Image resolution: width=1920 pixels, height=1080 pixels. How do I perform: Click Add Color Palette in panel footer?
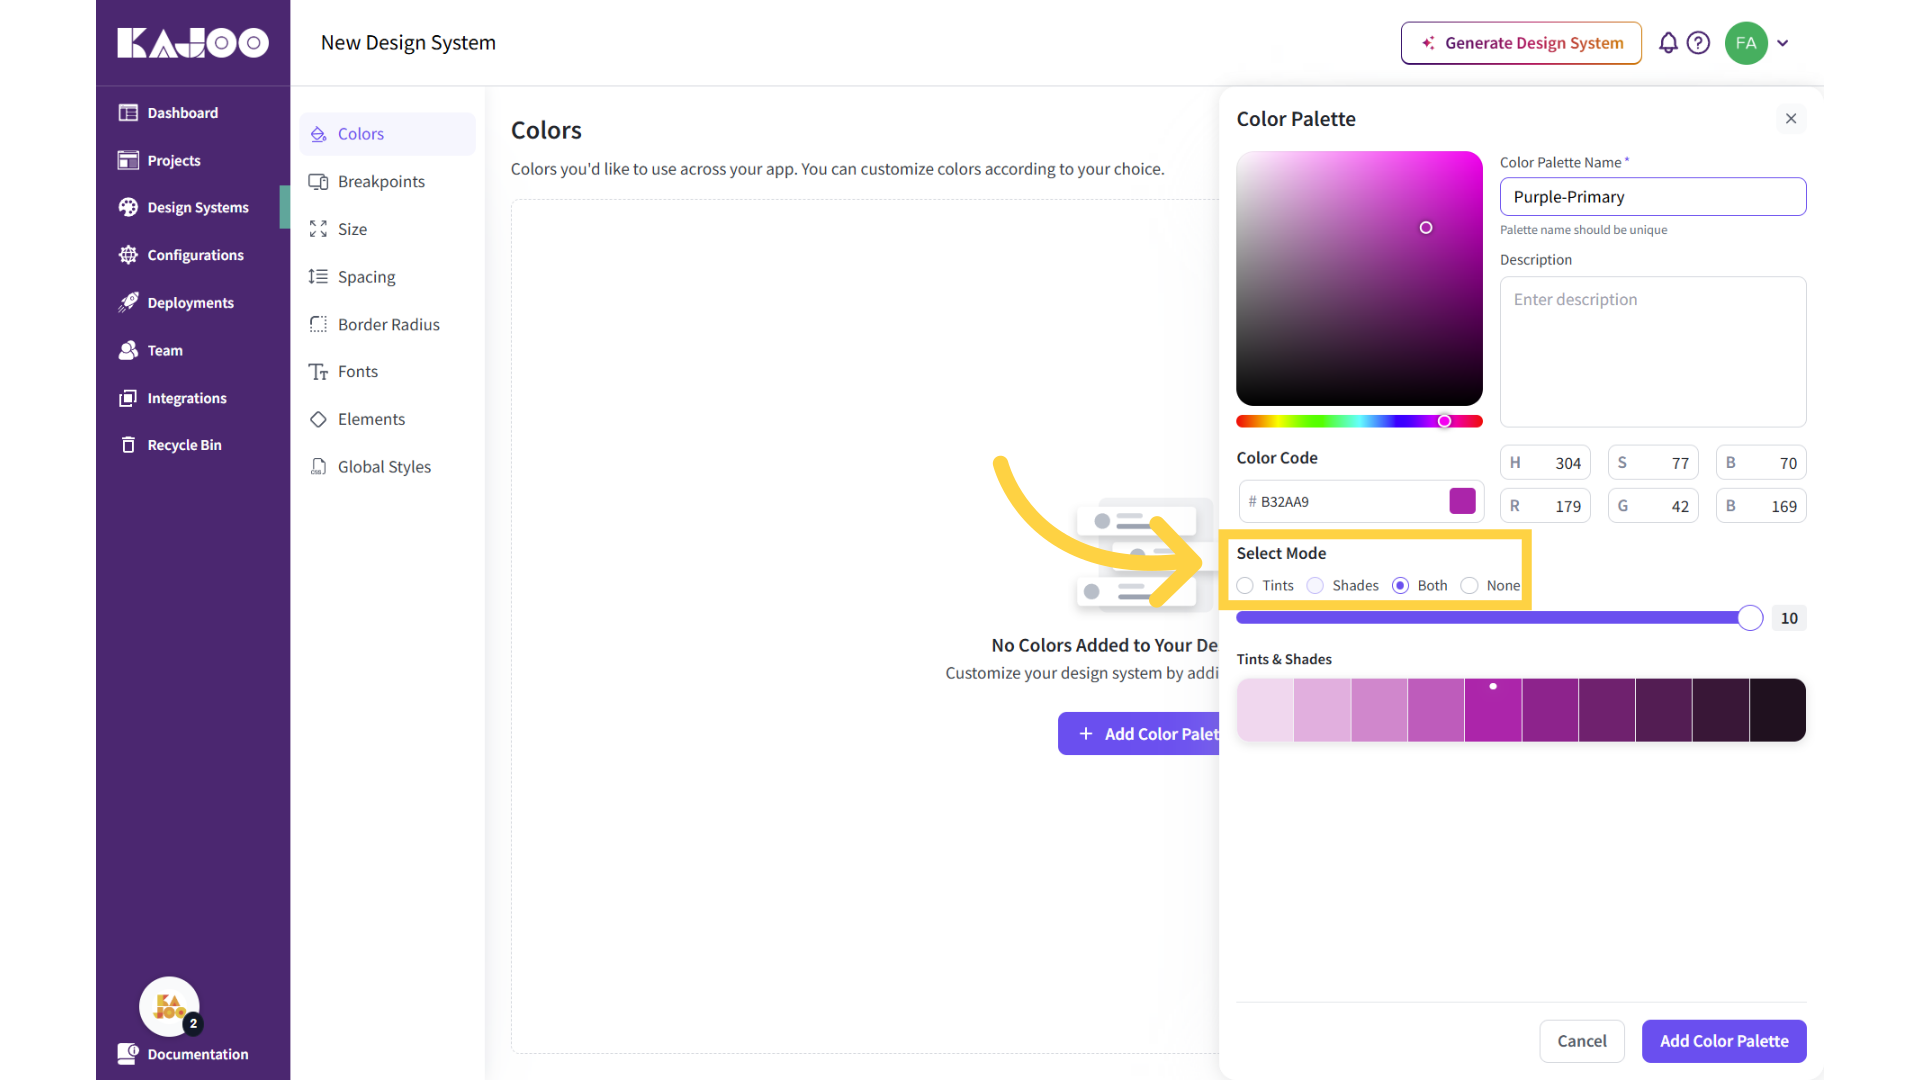pos(1724,1041)
